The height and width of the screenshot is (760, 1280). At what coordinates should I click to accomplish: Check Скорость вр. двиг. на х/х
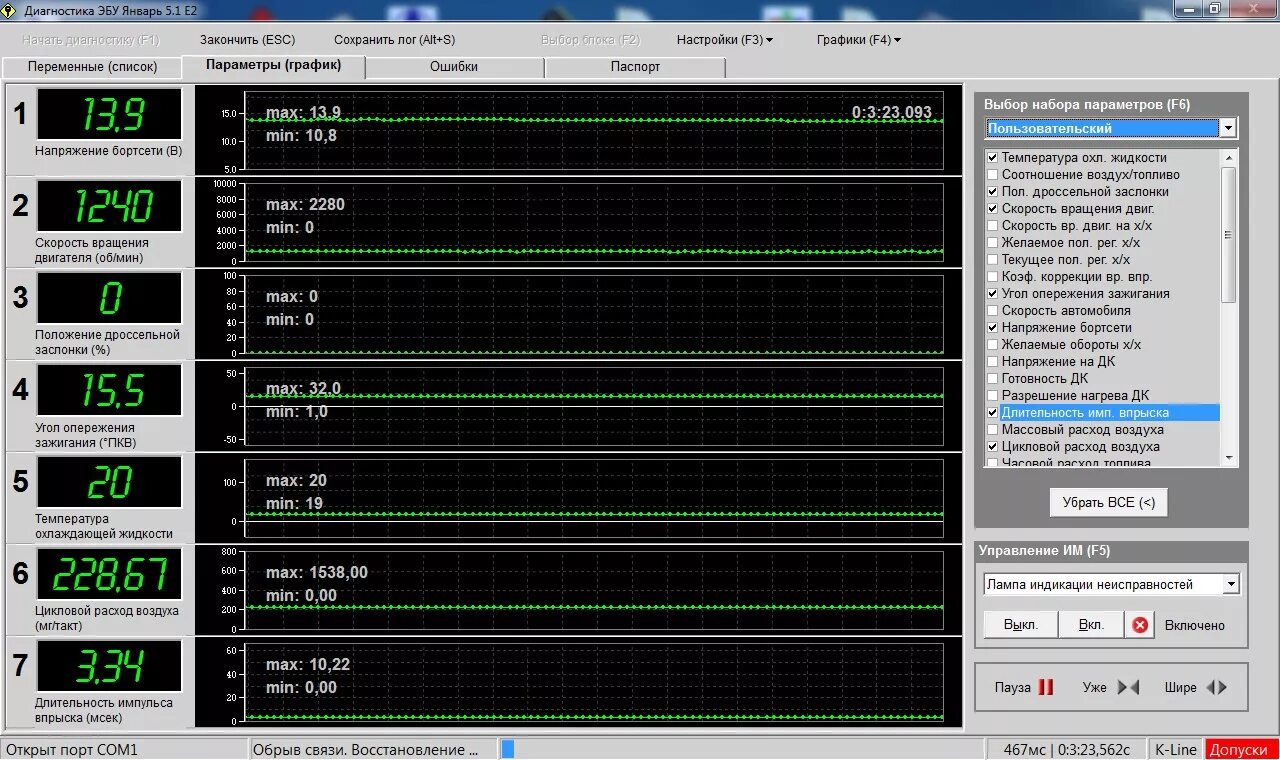pos(993,226)
